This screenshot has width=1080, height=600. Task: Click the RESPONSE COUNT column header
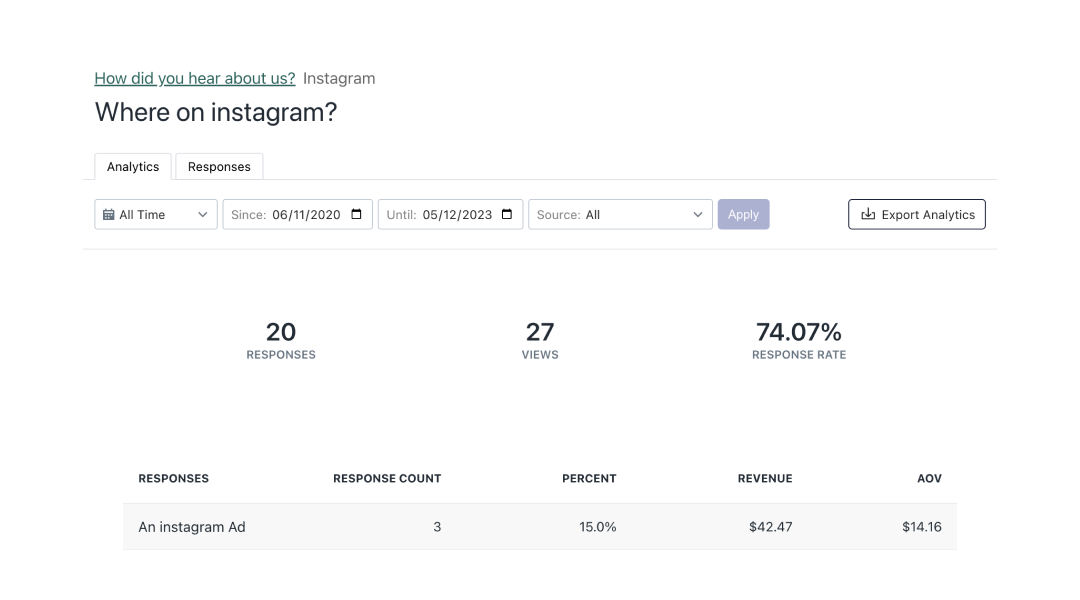coord(387,478)
